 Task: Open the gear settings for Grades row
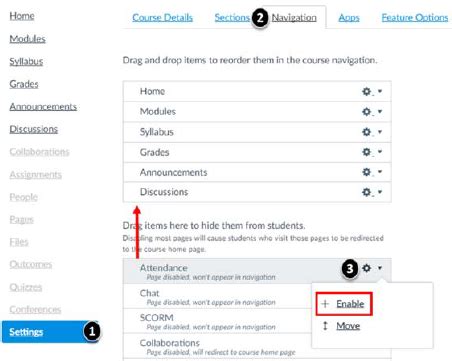[x=367, y=152]
